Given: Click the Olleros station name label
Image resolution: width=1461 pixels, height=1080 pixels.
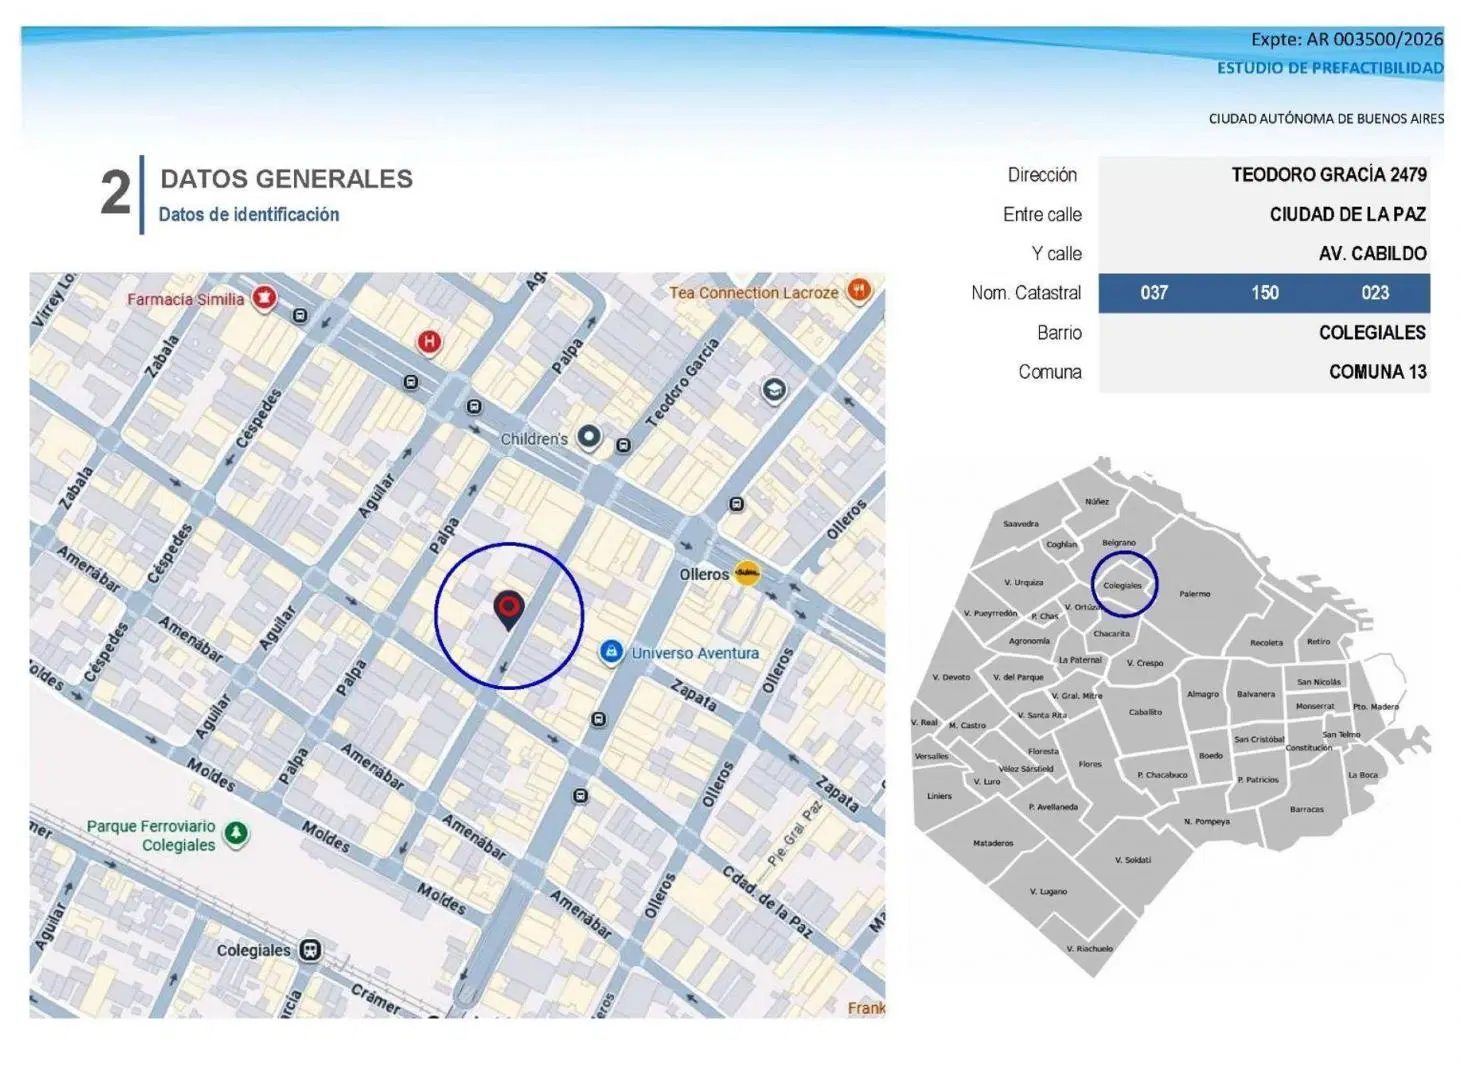Looking at the screenshot, I should pyautogui.click(x=704, y=574).
